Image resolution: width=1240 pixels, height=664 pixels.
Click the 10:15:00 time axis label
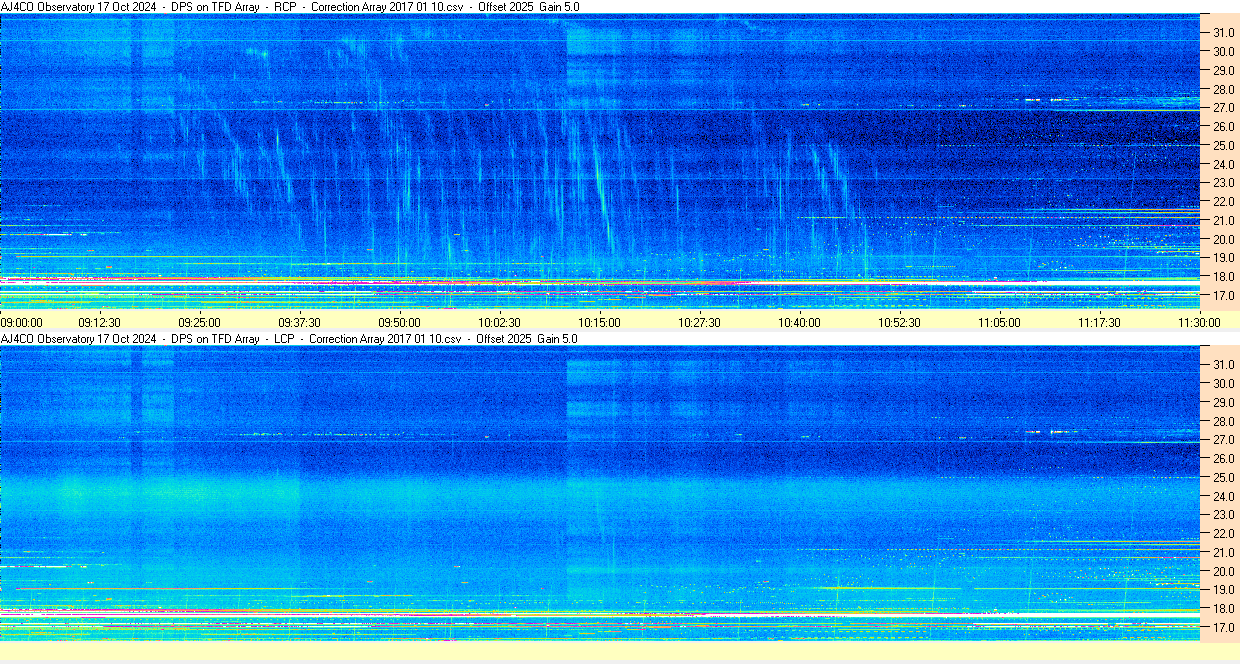coord(600,322)
